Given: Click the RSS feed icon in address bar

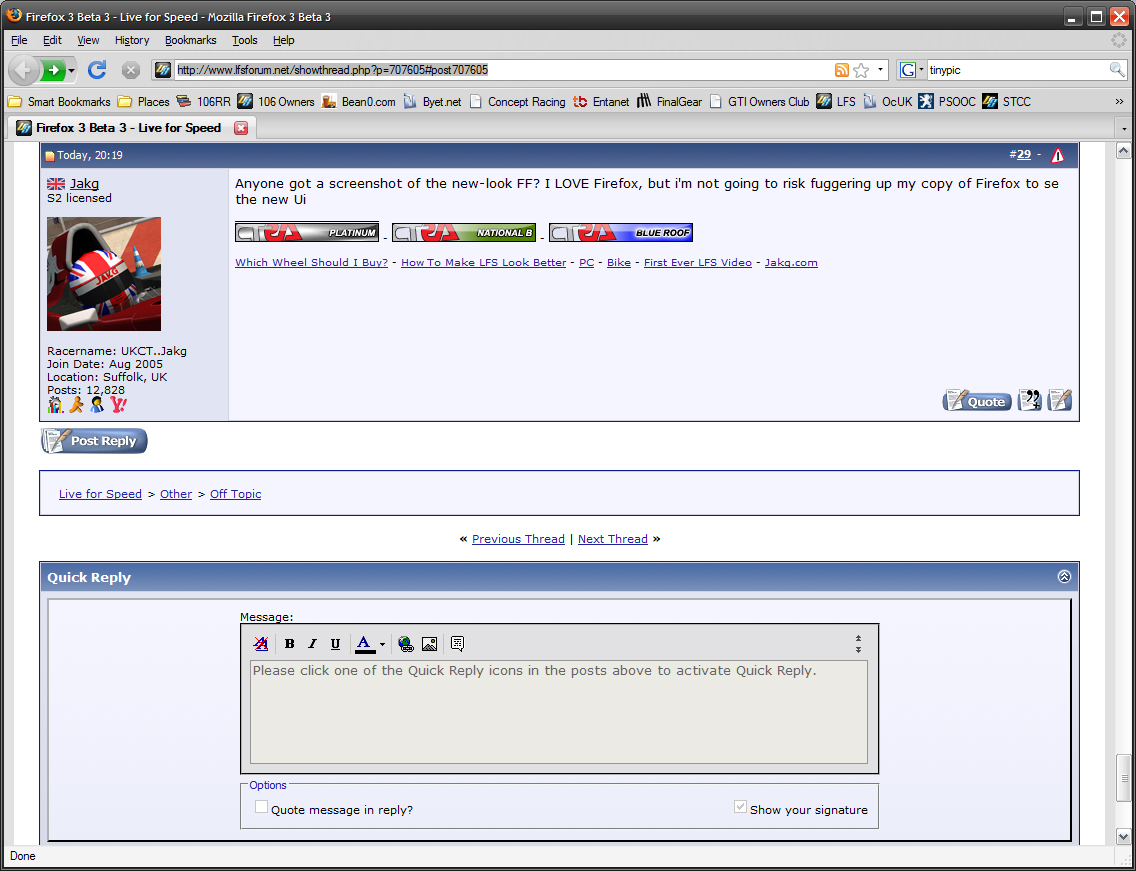Looking at the screenshot, I should (x=842, y=70).
